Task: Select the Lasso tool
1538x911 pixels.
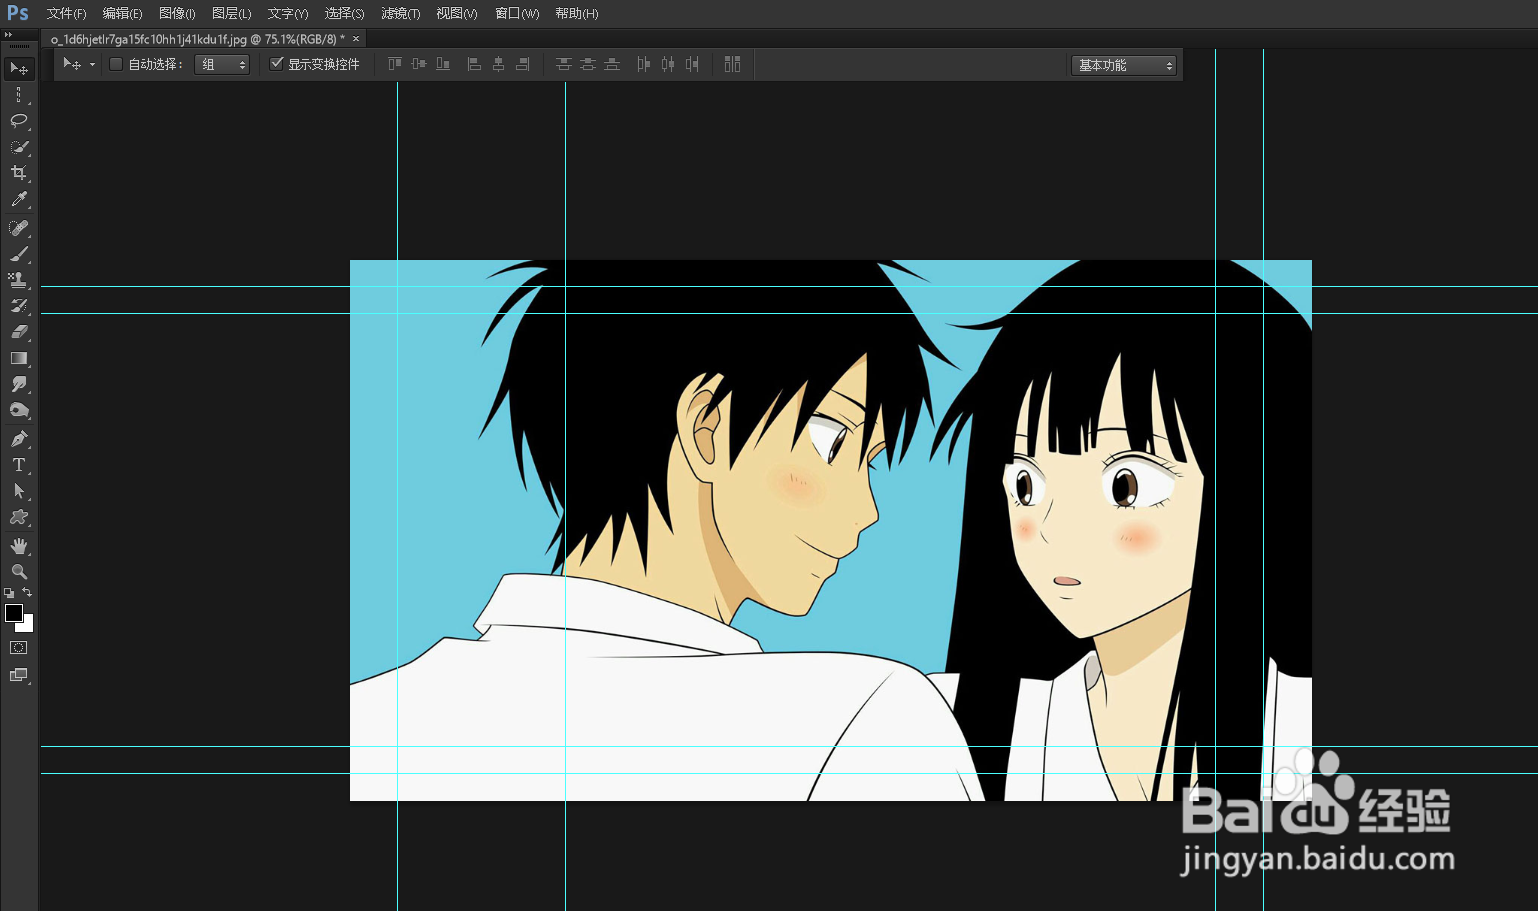Action: click(19, 121)
